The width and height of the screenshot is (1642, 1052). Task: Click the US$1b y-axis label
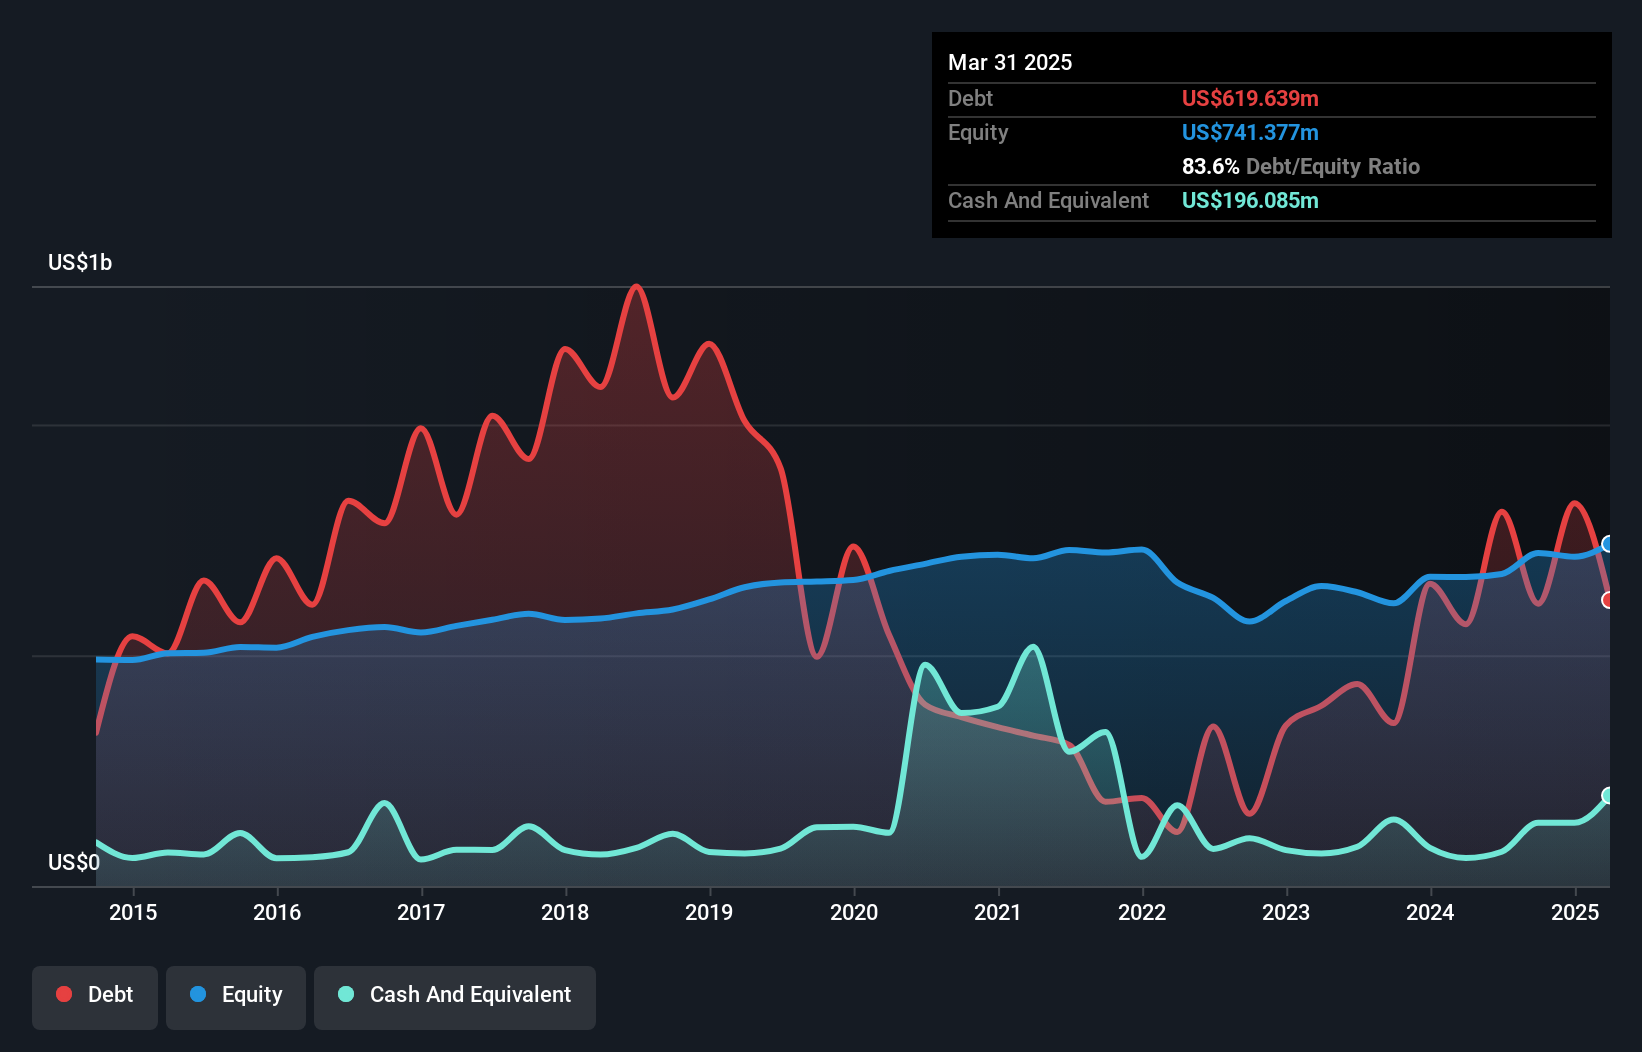coord(80,263)
